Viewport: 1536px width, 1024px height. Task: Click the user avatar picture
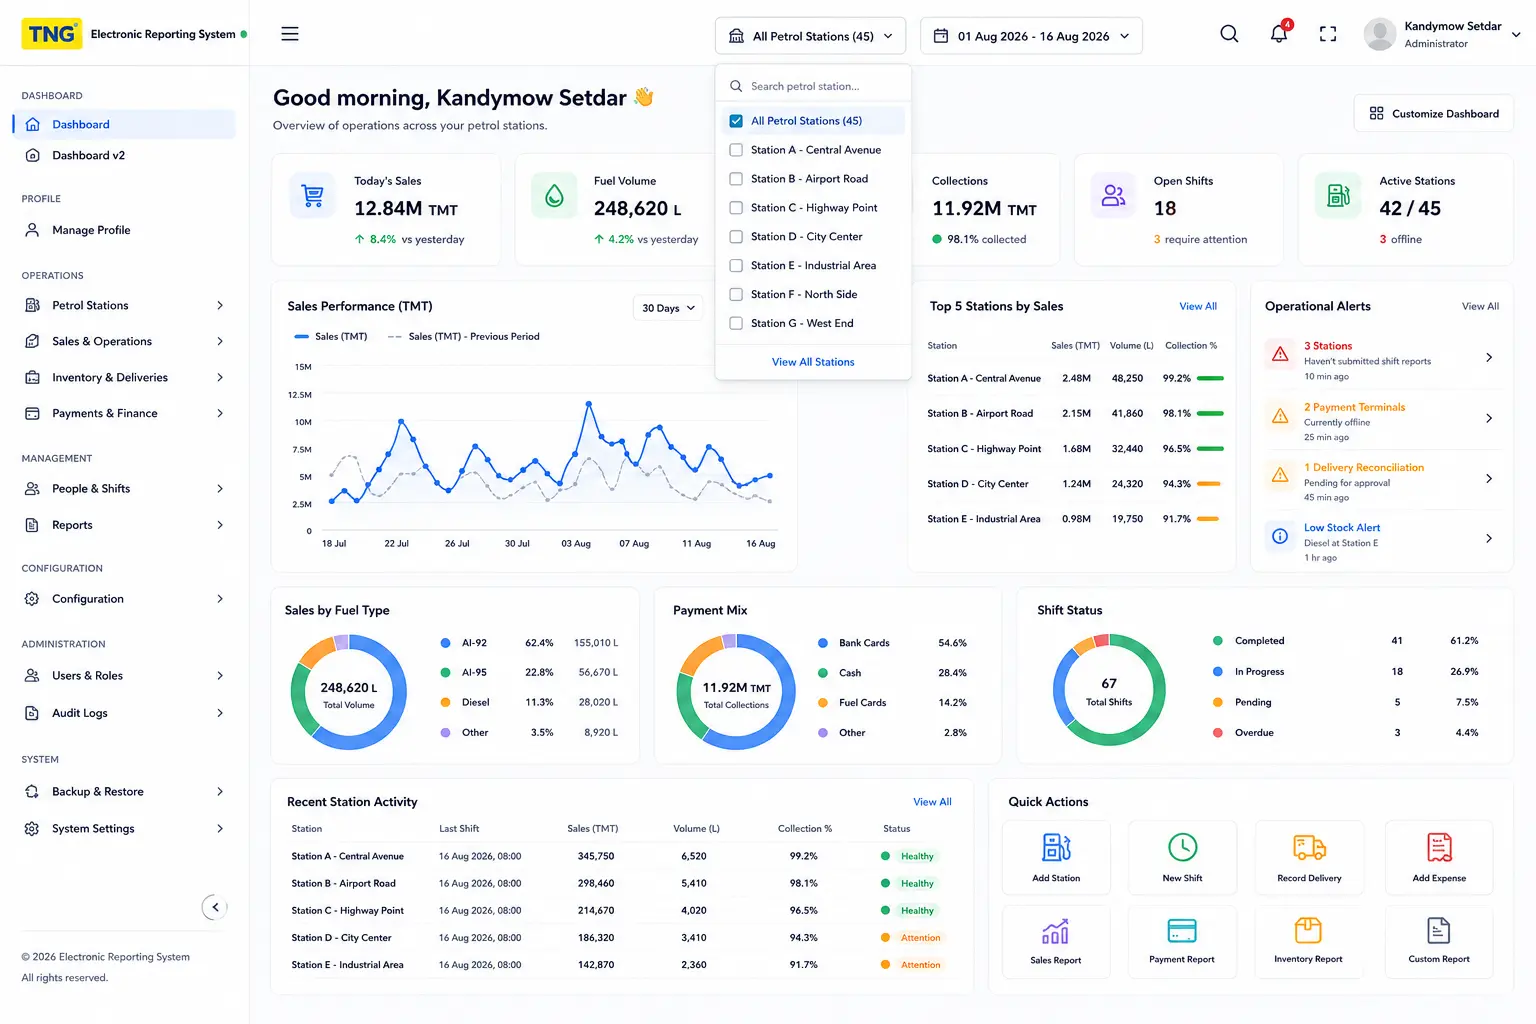[1380, 34]
